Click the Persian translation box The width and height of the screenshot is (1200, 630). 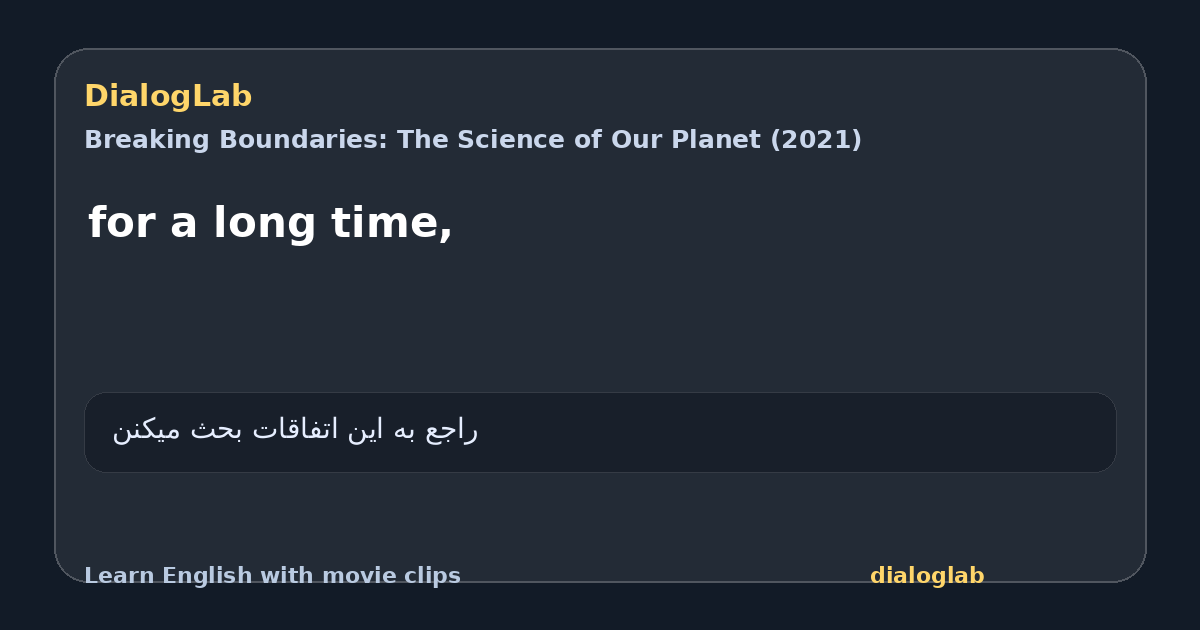[x=600, y=432]
